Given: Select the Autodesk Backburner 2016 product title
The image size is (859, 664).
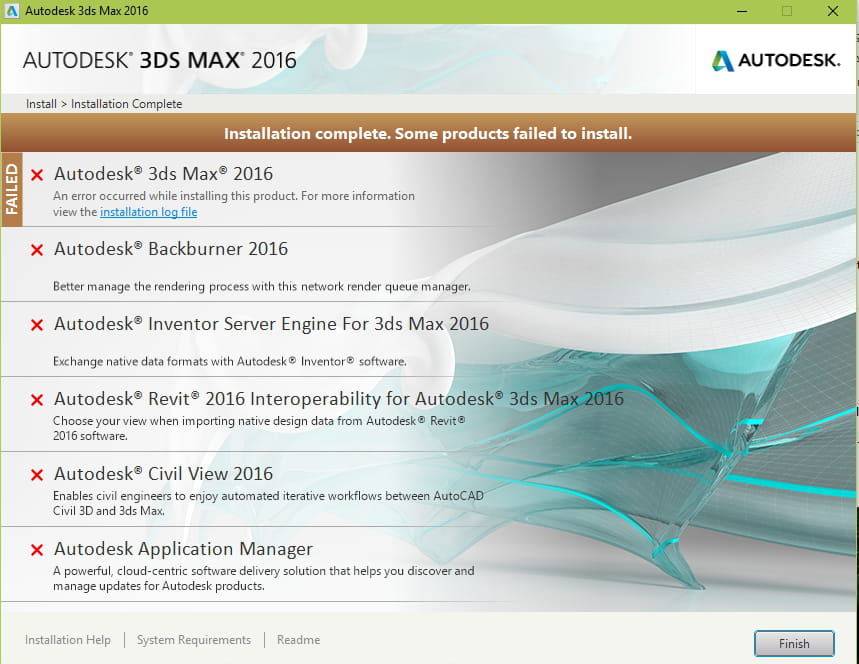Looking at the screenshot, I should [171, 249].
